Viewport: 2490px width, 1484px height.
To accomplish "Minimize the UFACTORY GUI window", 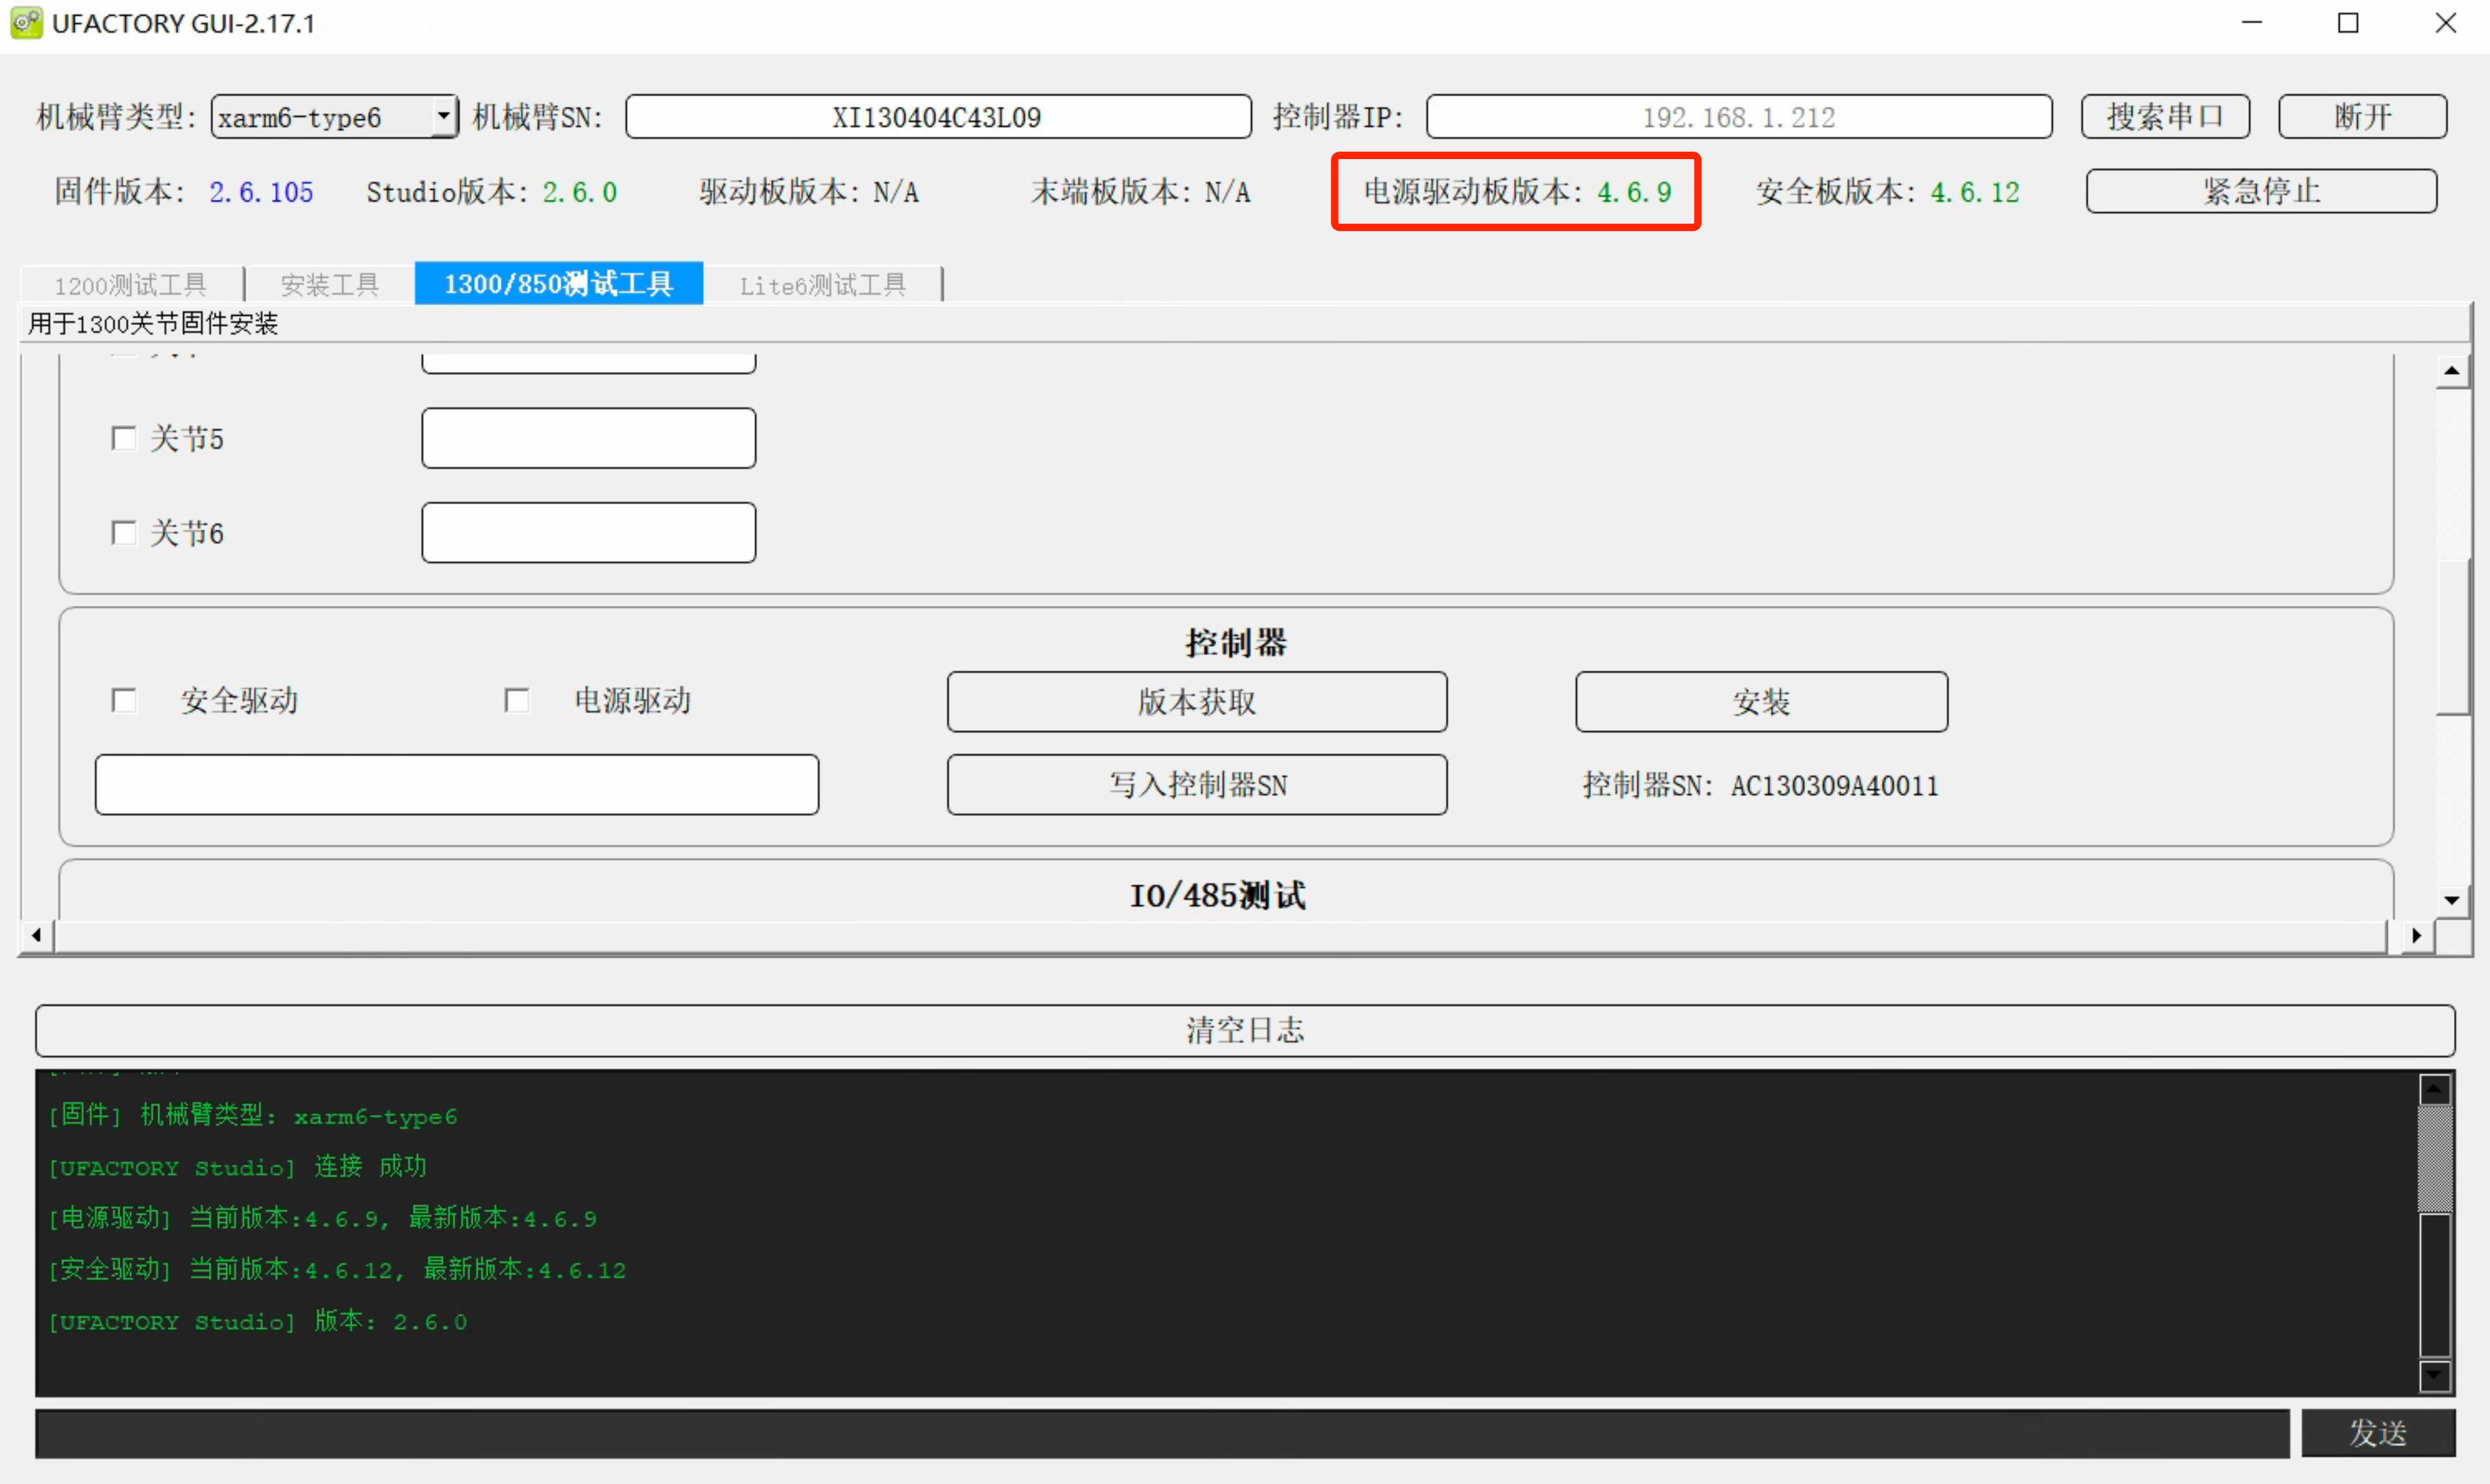I will click(x=2252, y=23).
